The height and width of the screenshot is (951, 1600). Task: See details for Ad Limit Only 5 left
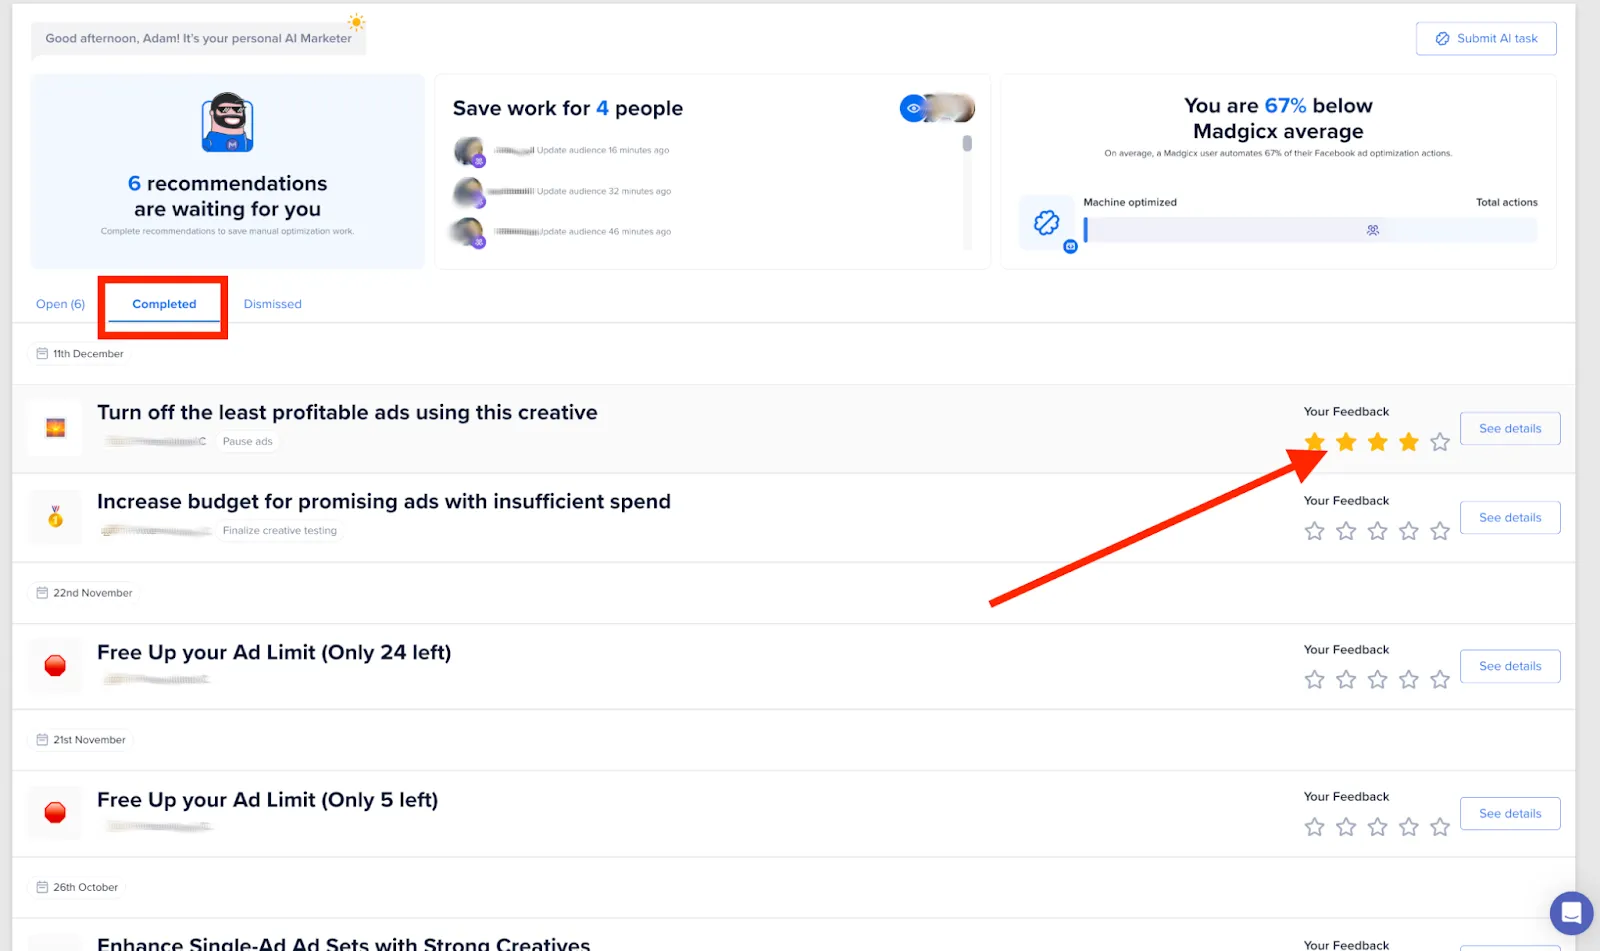pyautogui.click(x=1510, y=814)
